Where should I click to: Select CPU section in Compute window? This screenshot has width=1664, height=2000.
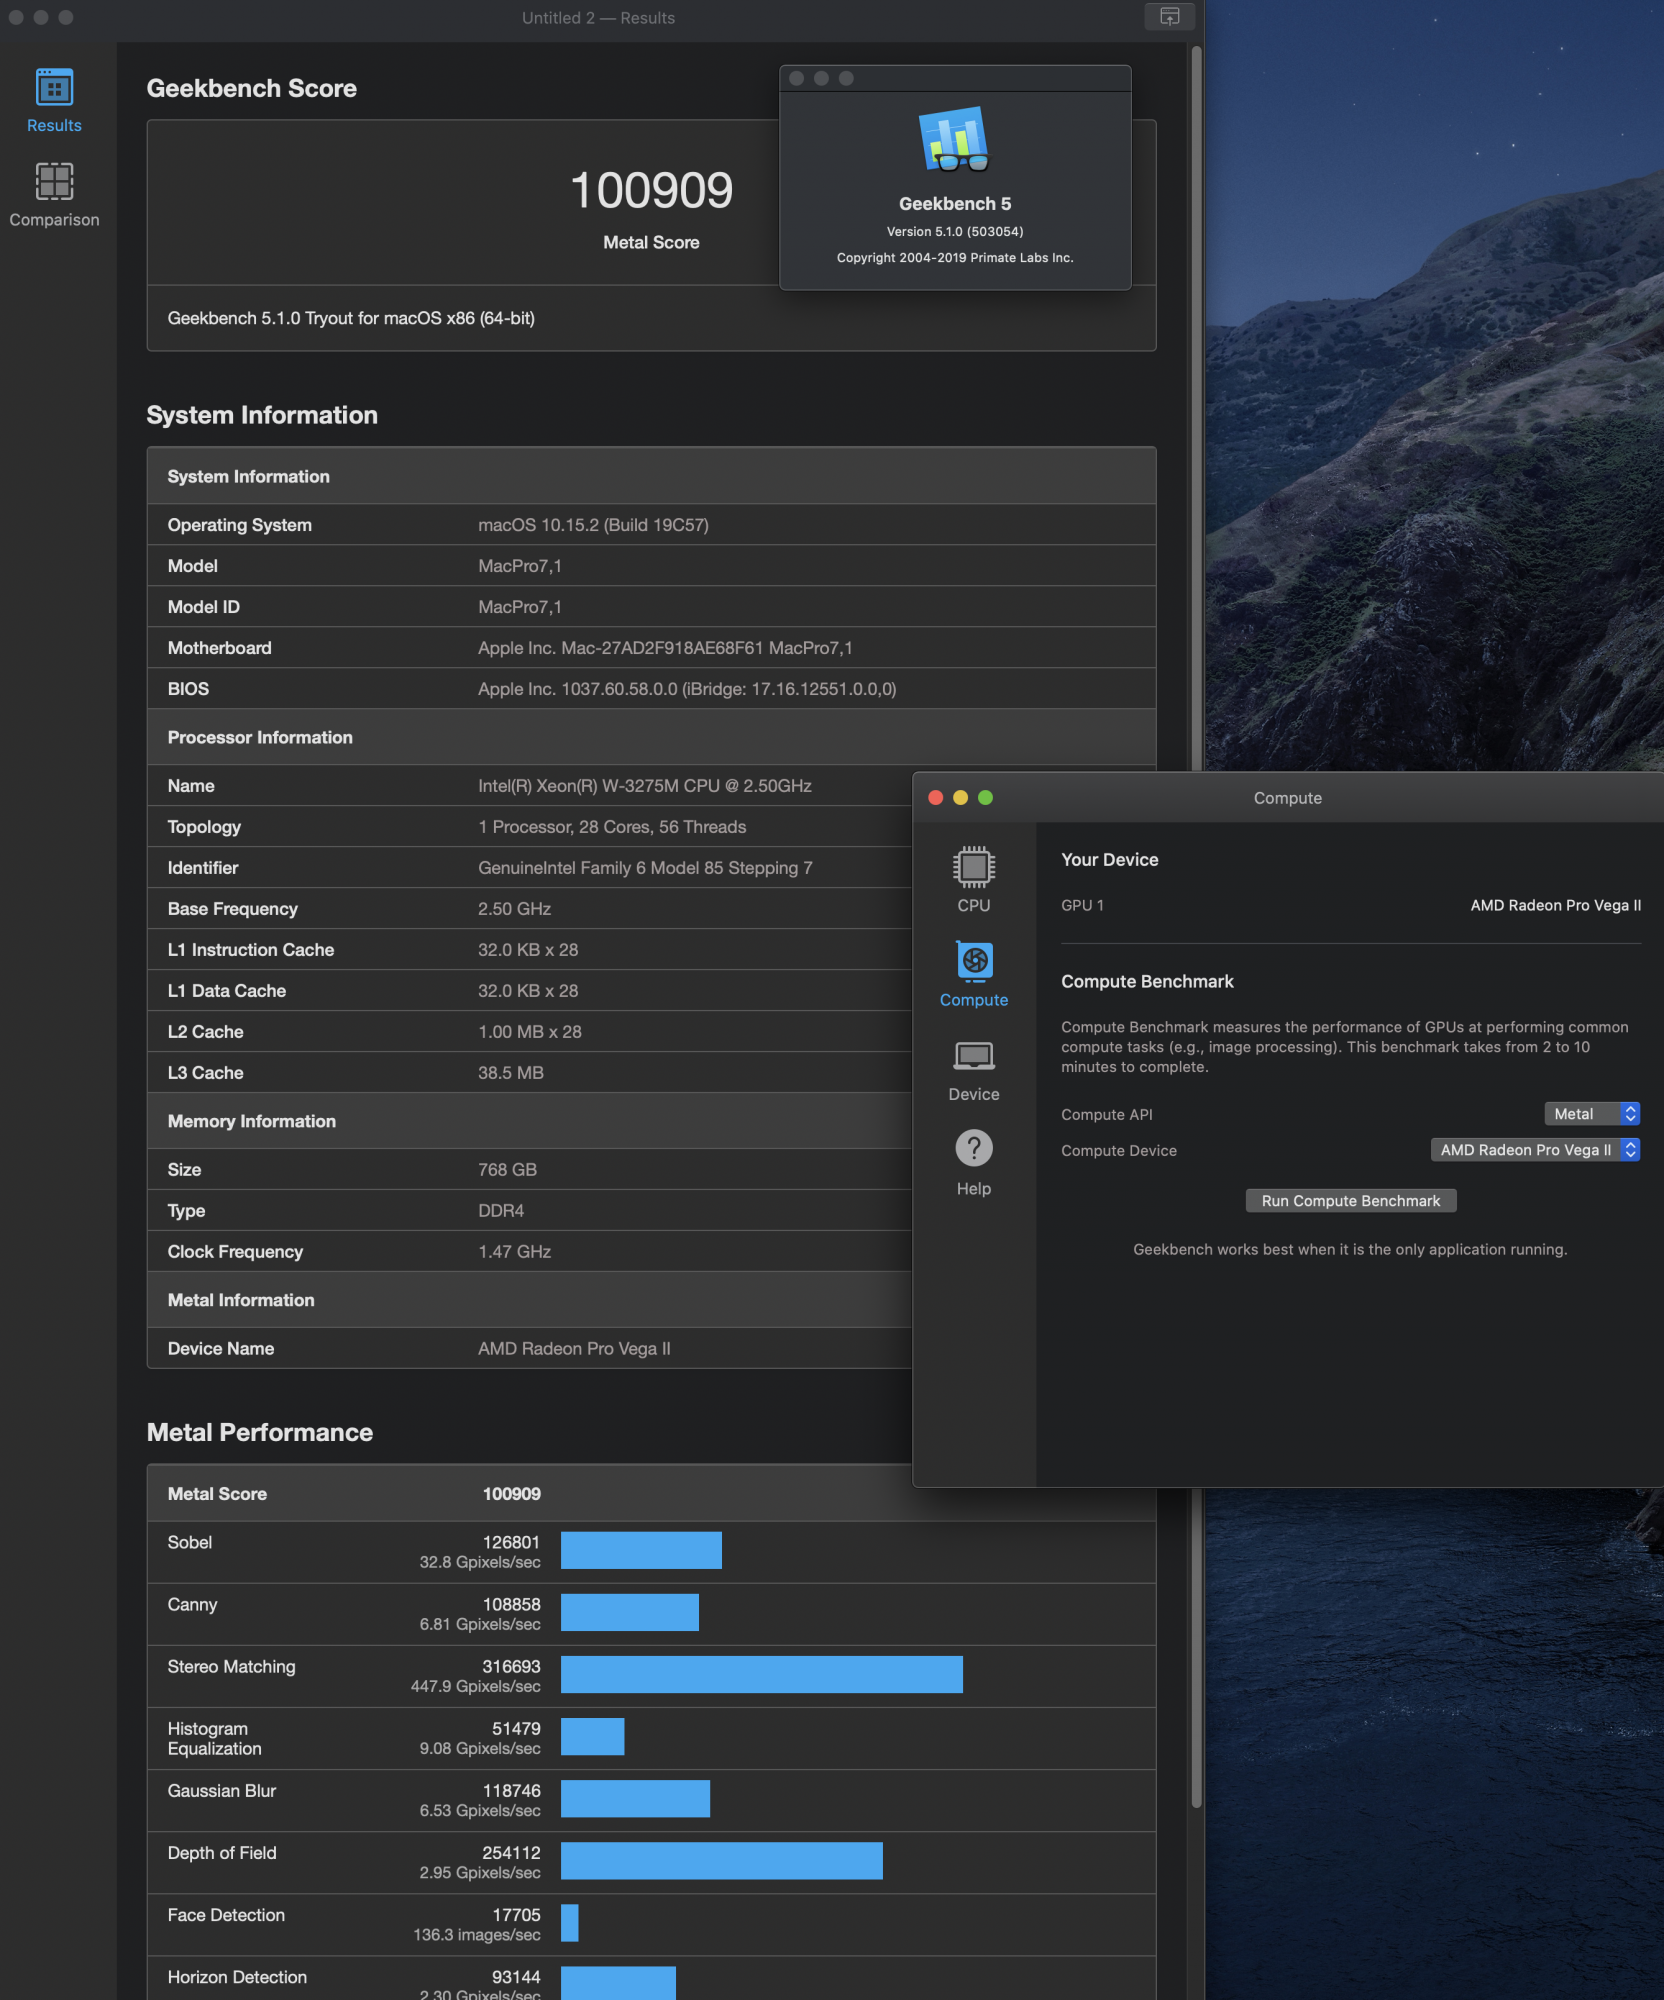[973, 879]
